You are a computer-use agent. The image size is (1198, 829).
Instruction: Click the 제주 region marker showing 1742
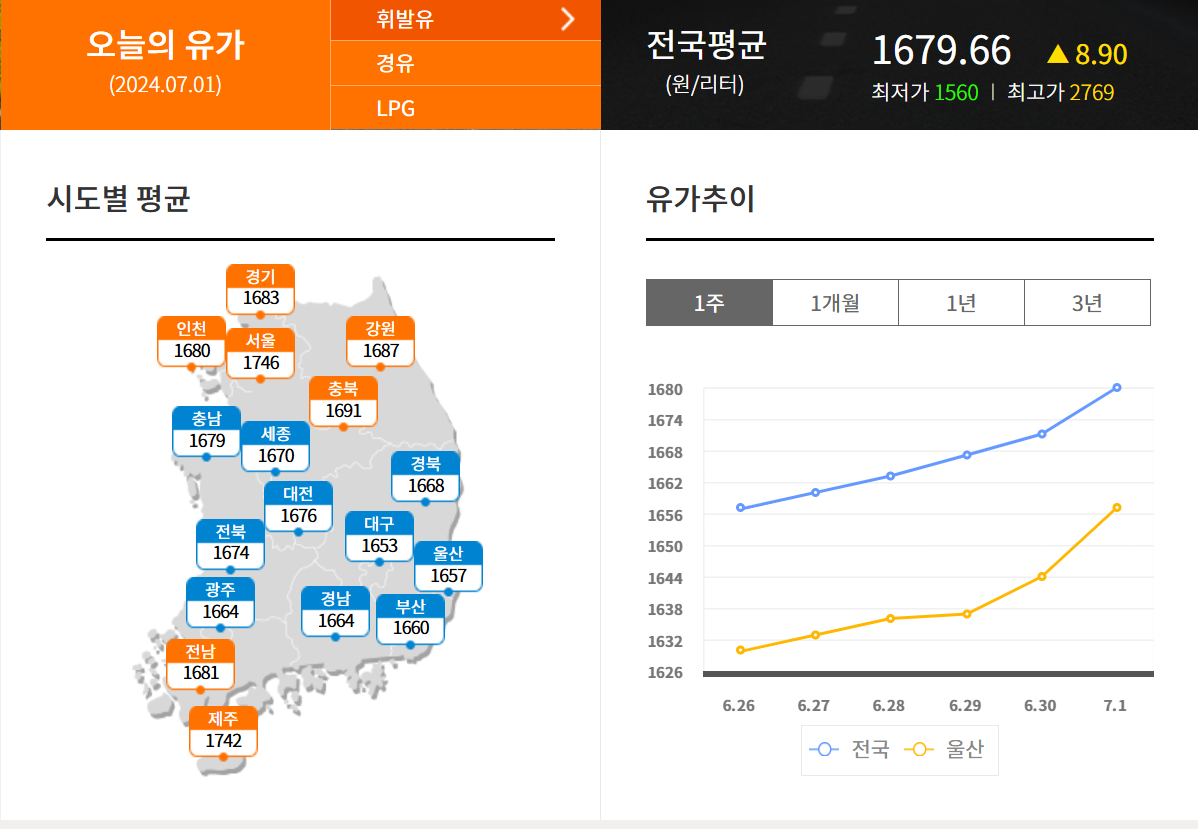coord(223,731)
